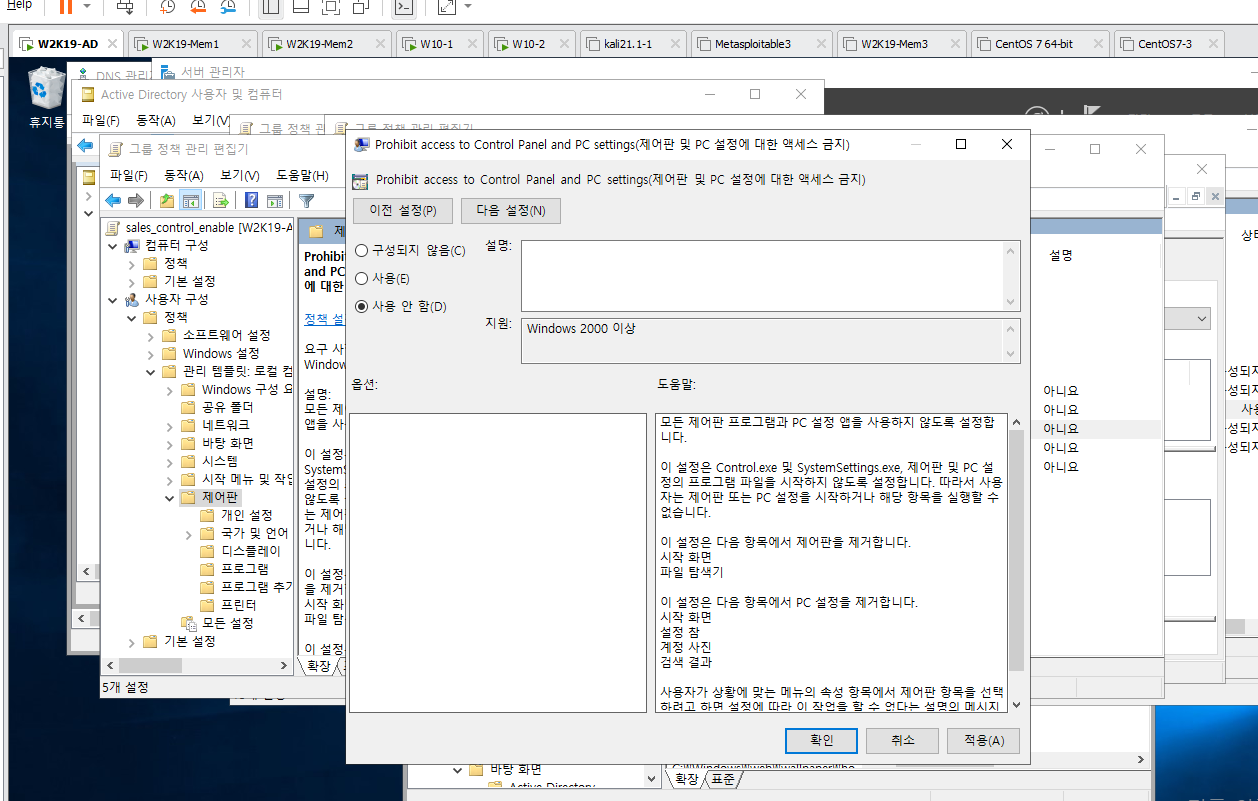
Task: Expand the Windows 설정 tree node
Action: [x=150, y=353]
